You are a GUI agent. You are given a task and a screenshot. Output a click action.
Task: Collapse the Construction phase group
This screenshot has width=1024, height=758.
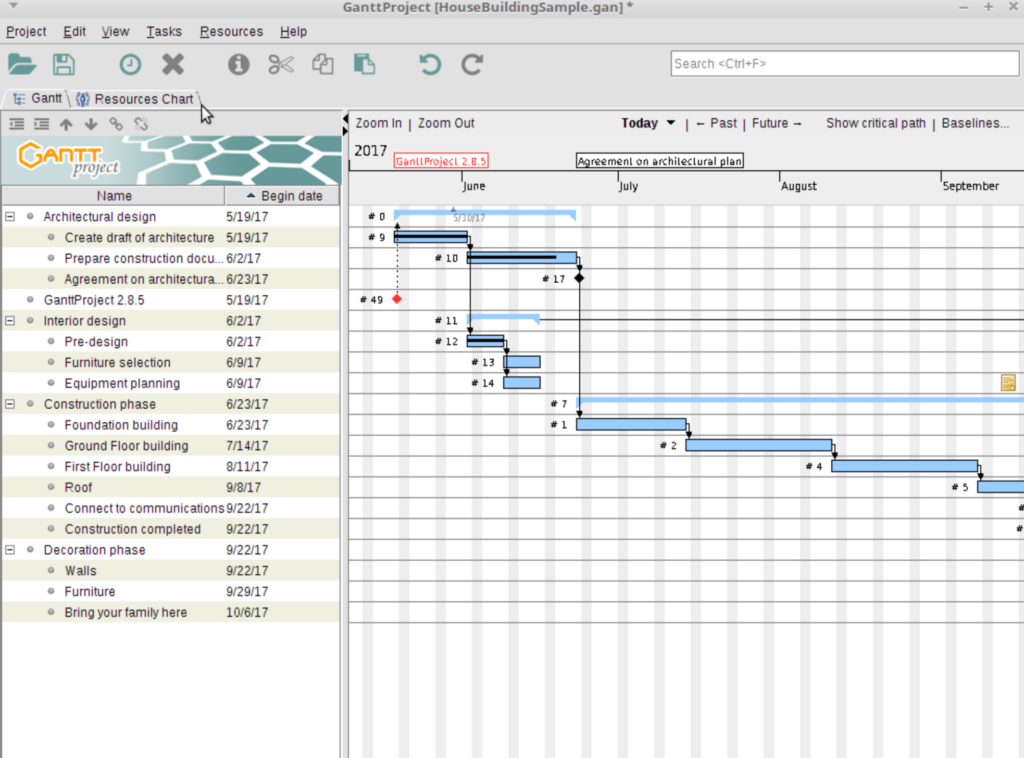click(10, 404)
